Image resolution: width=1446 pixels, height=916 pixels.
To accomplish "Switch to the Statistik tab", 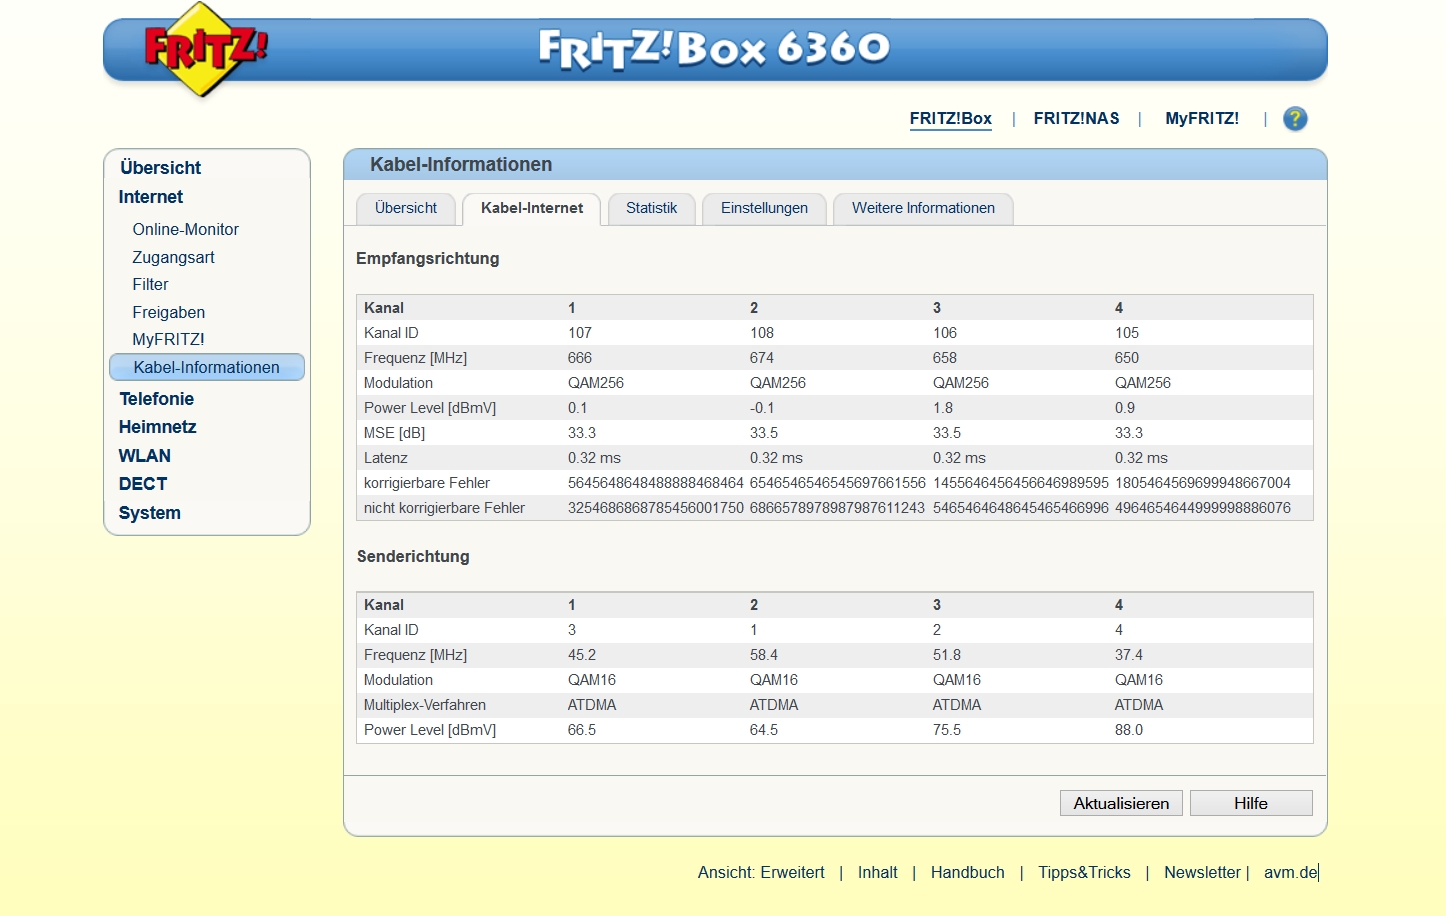I will click(652, 208).
